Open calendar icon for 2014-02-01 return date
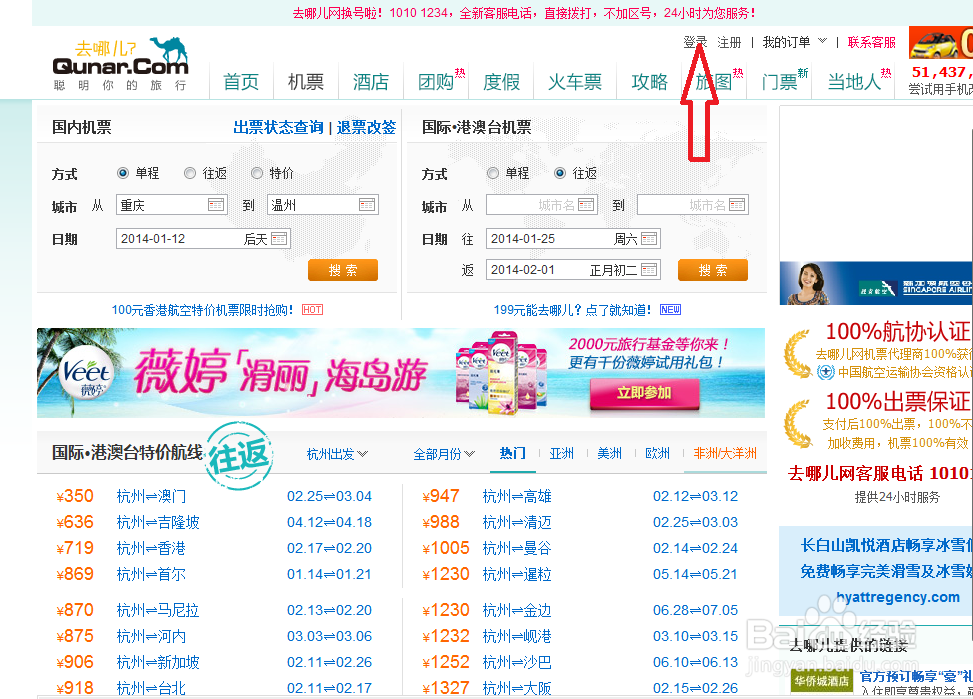The height and width of the screenshot is (699, 973). pyautogui.click(x=649, y=270)
